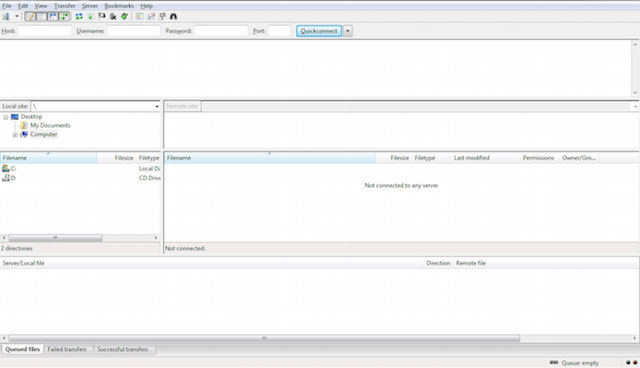Viewport: 640px width, 368px height.
Task: Click the '2 directories' local status text
Action: tap(17, 248)
